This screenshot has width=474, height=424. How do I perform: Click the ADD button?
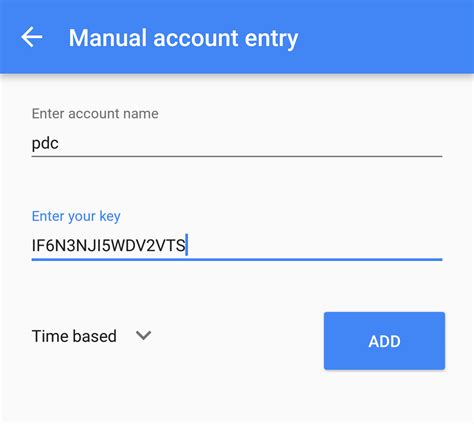(384, 341)
